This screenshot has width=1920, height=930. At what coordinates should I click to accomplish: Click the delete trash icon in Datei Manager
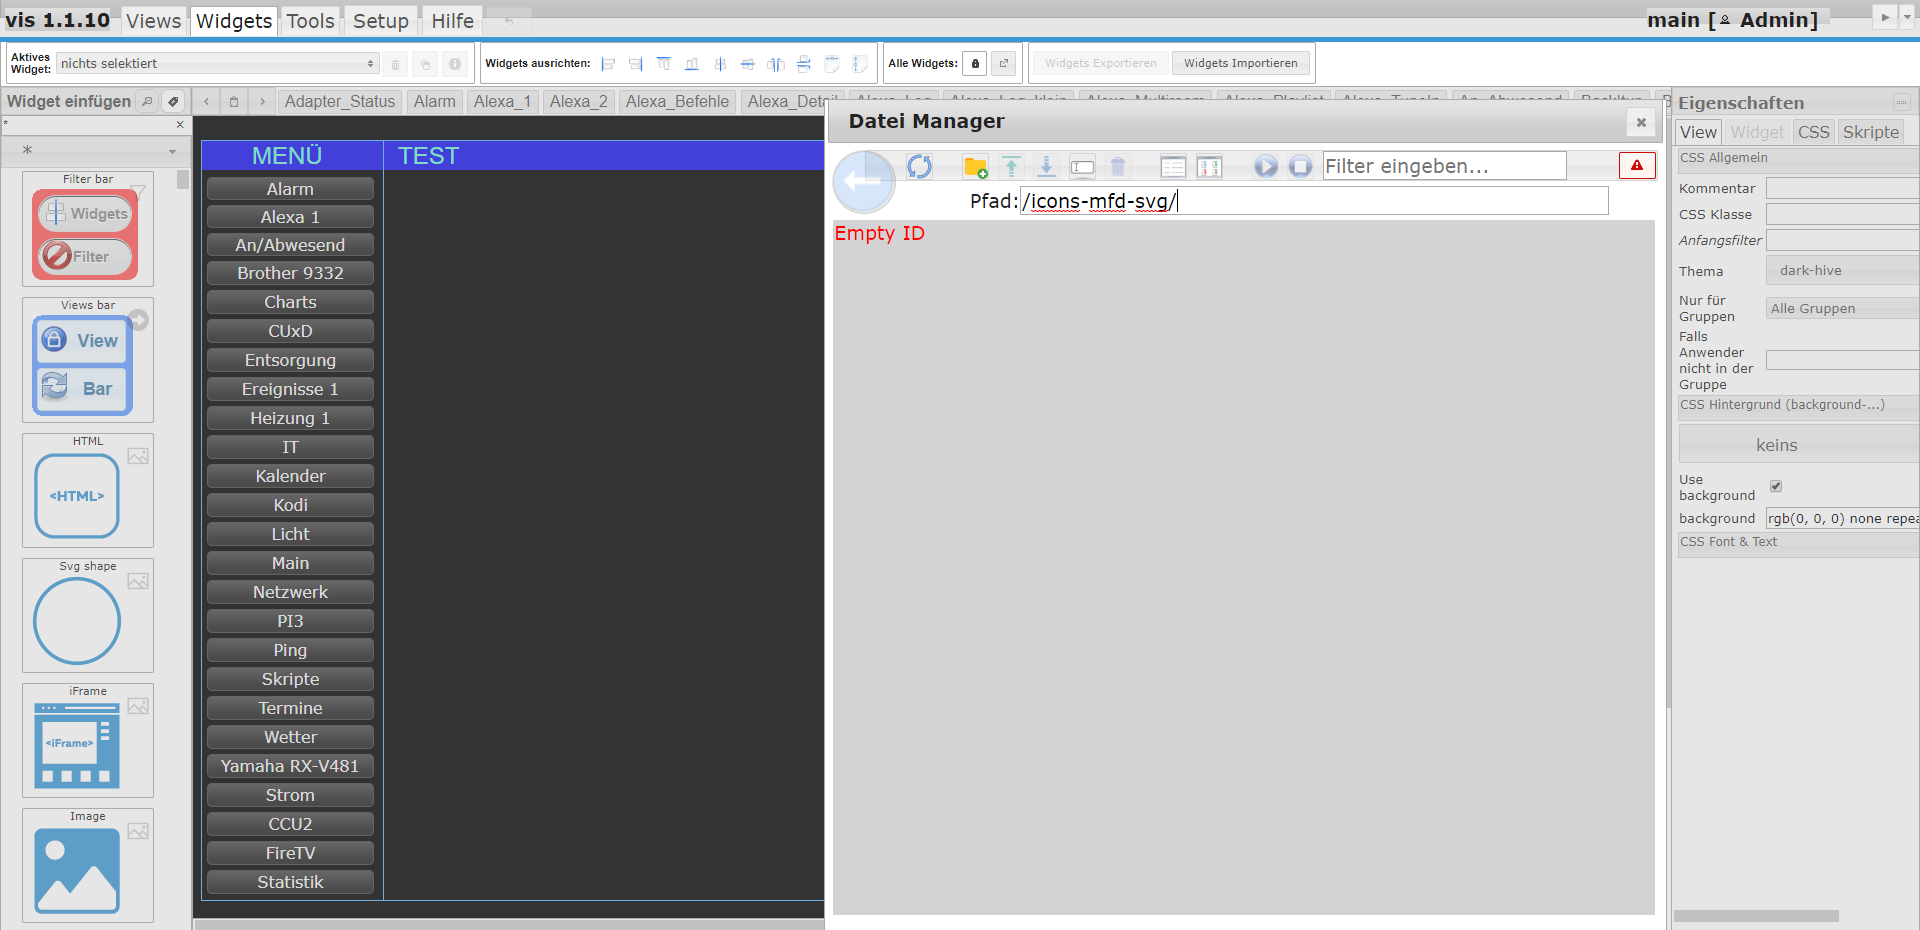click(1118, 167)
